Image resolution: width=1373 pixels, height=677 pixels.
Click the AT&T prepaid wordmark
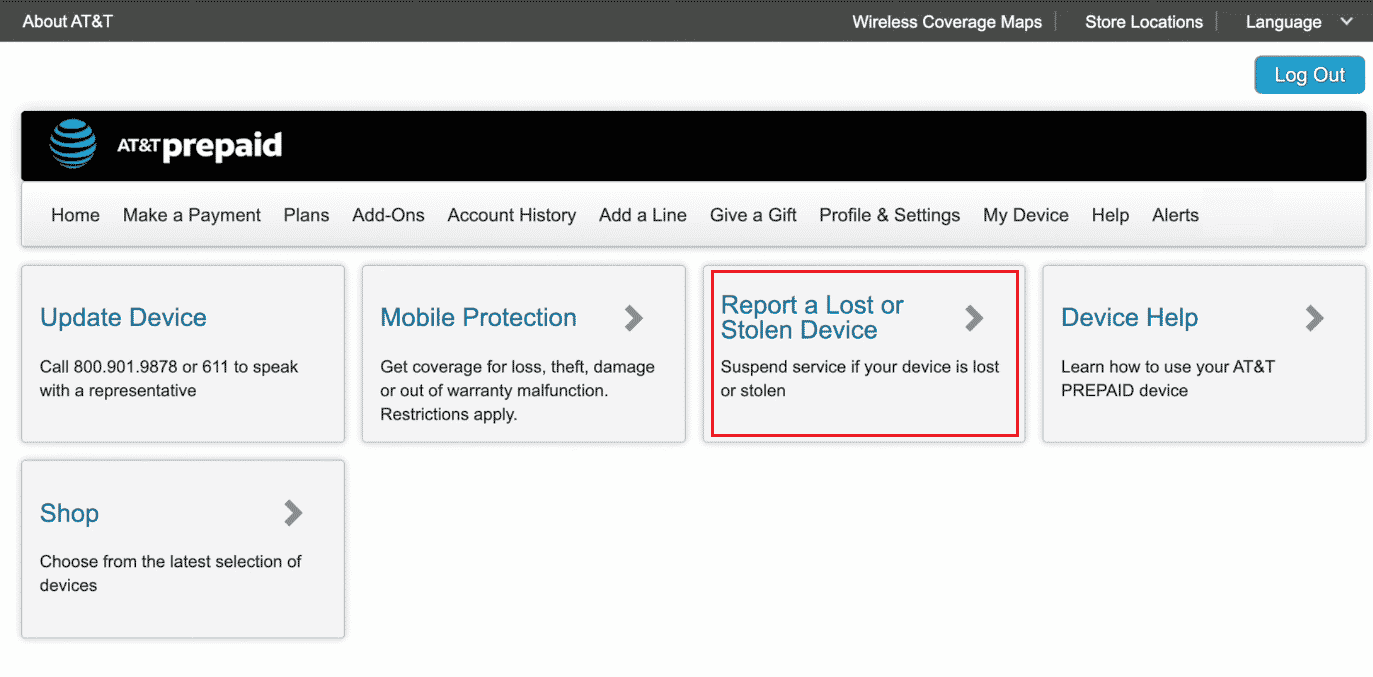[199, 147]
